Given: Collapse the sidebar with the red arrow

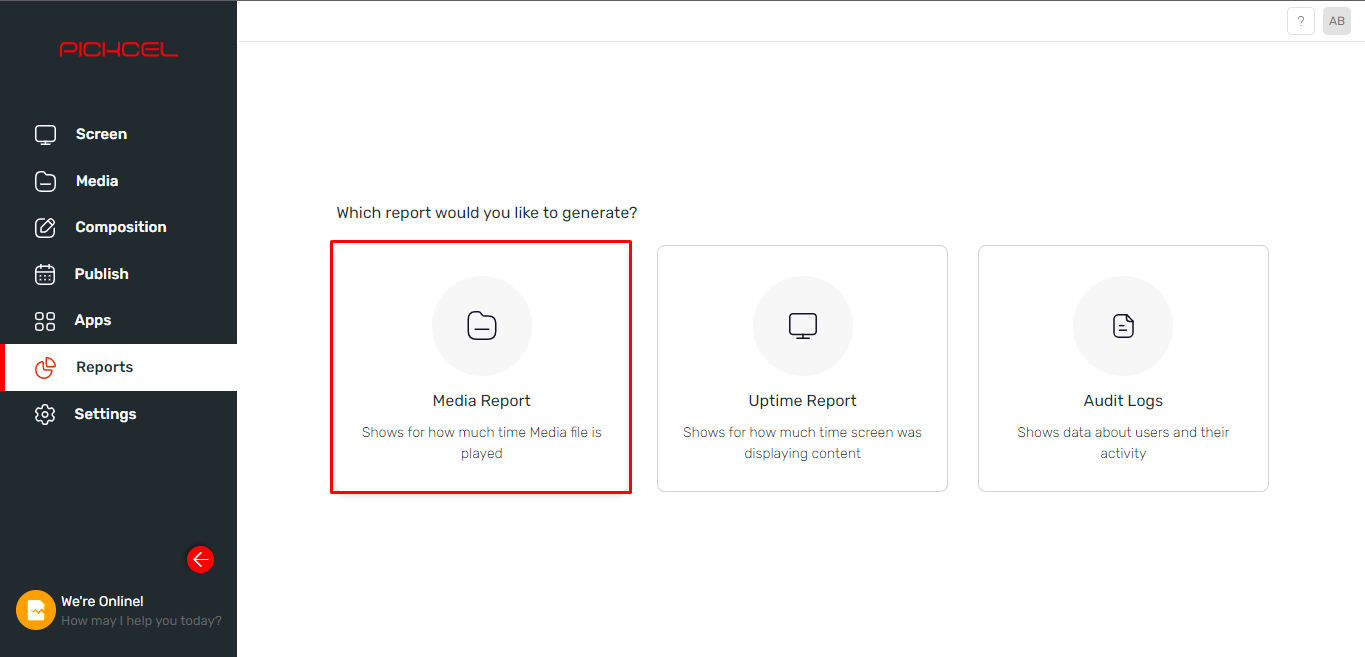Looking at the screenshot, I should coord(200,559).
